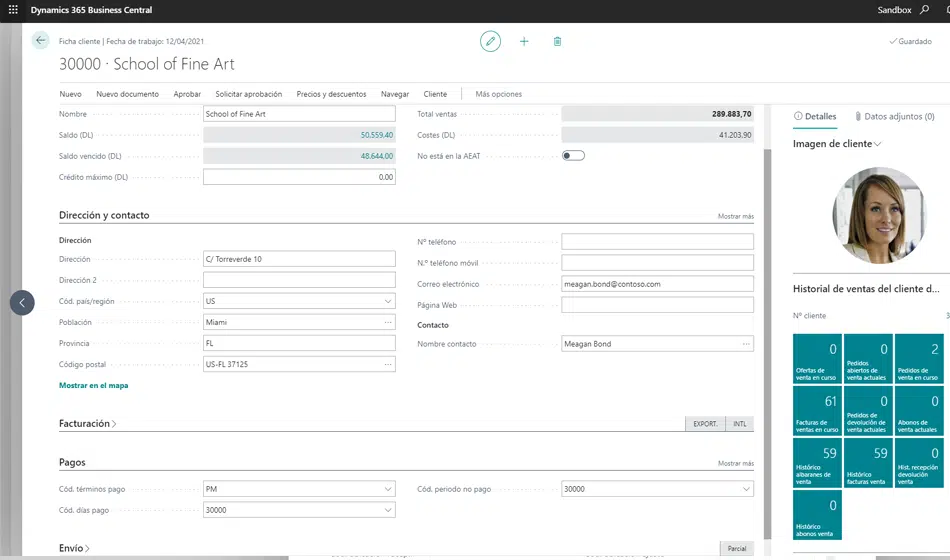Click the Mostrar en el mapa link

coord(94,385)
